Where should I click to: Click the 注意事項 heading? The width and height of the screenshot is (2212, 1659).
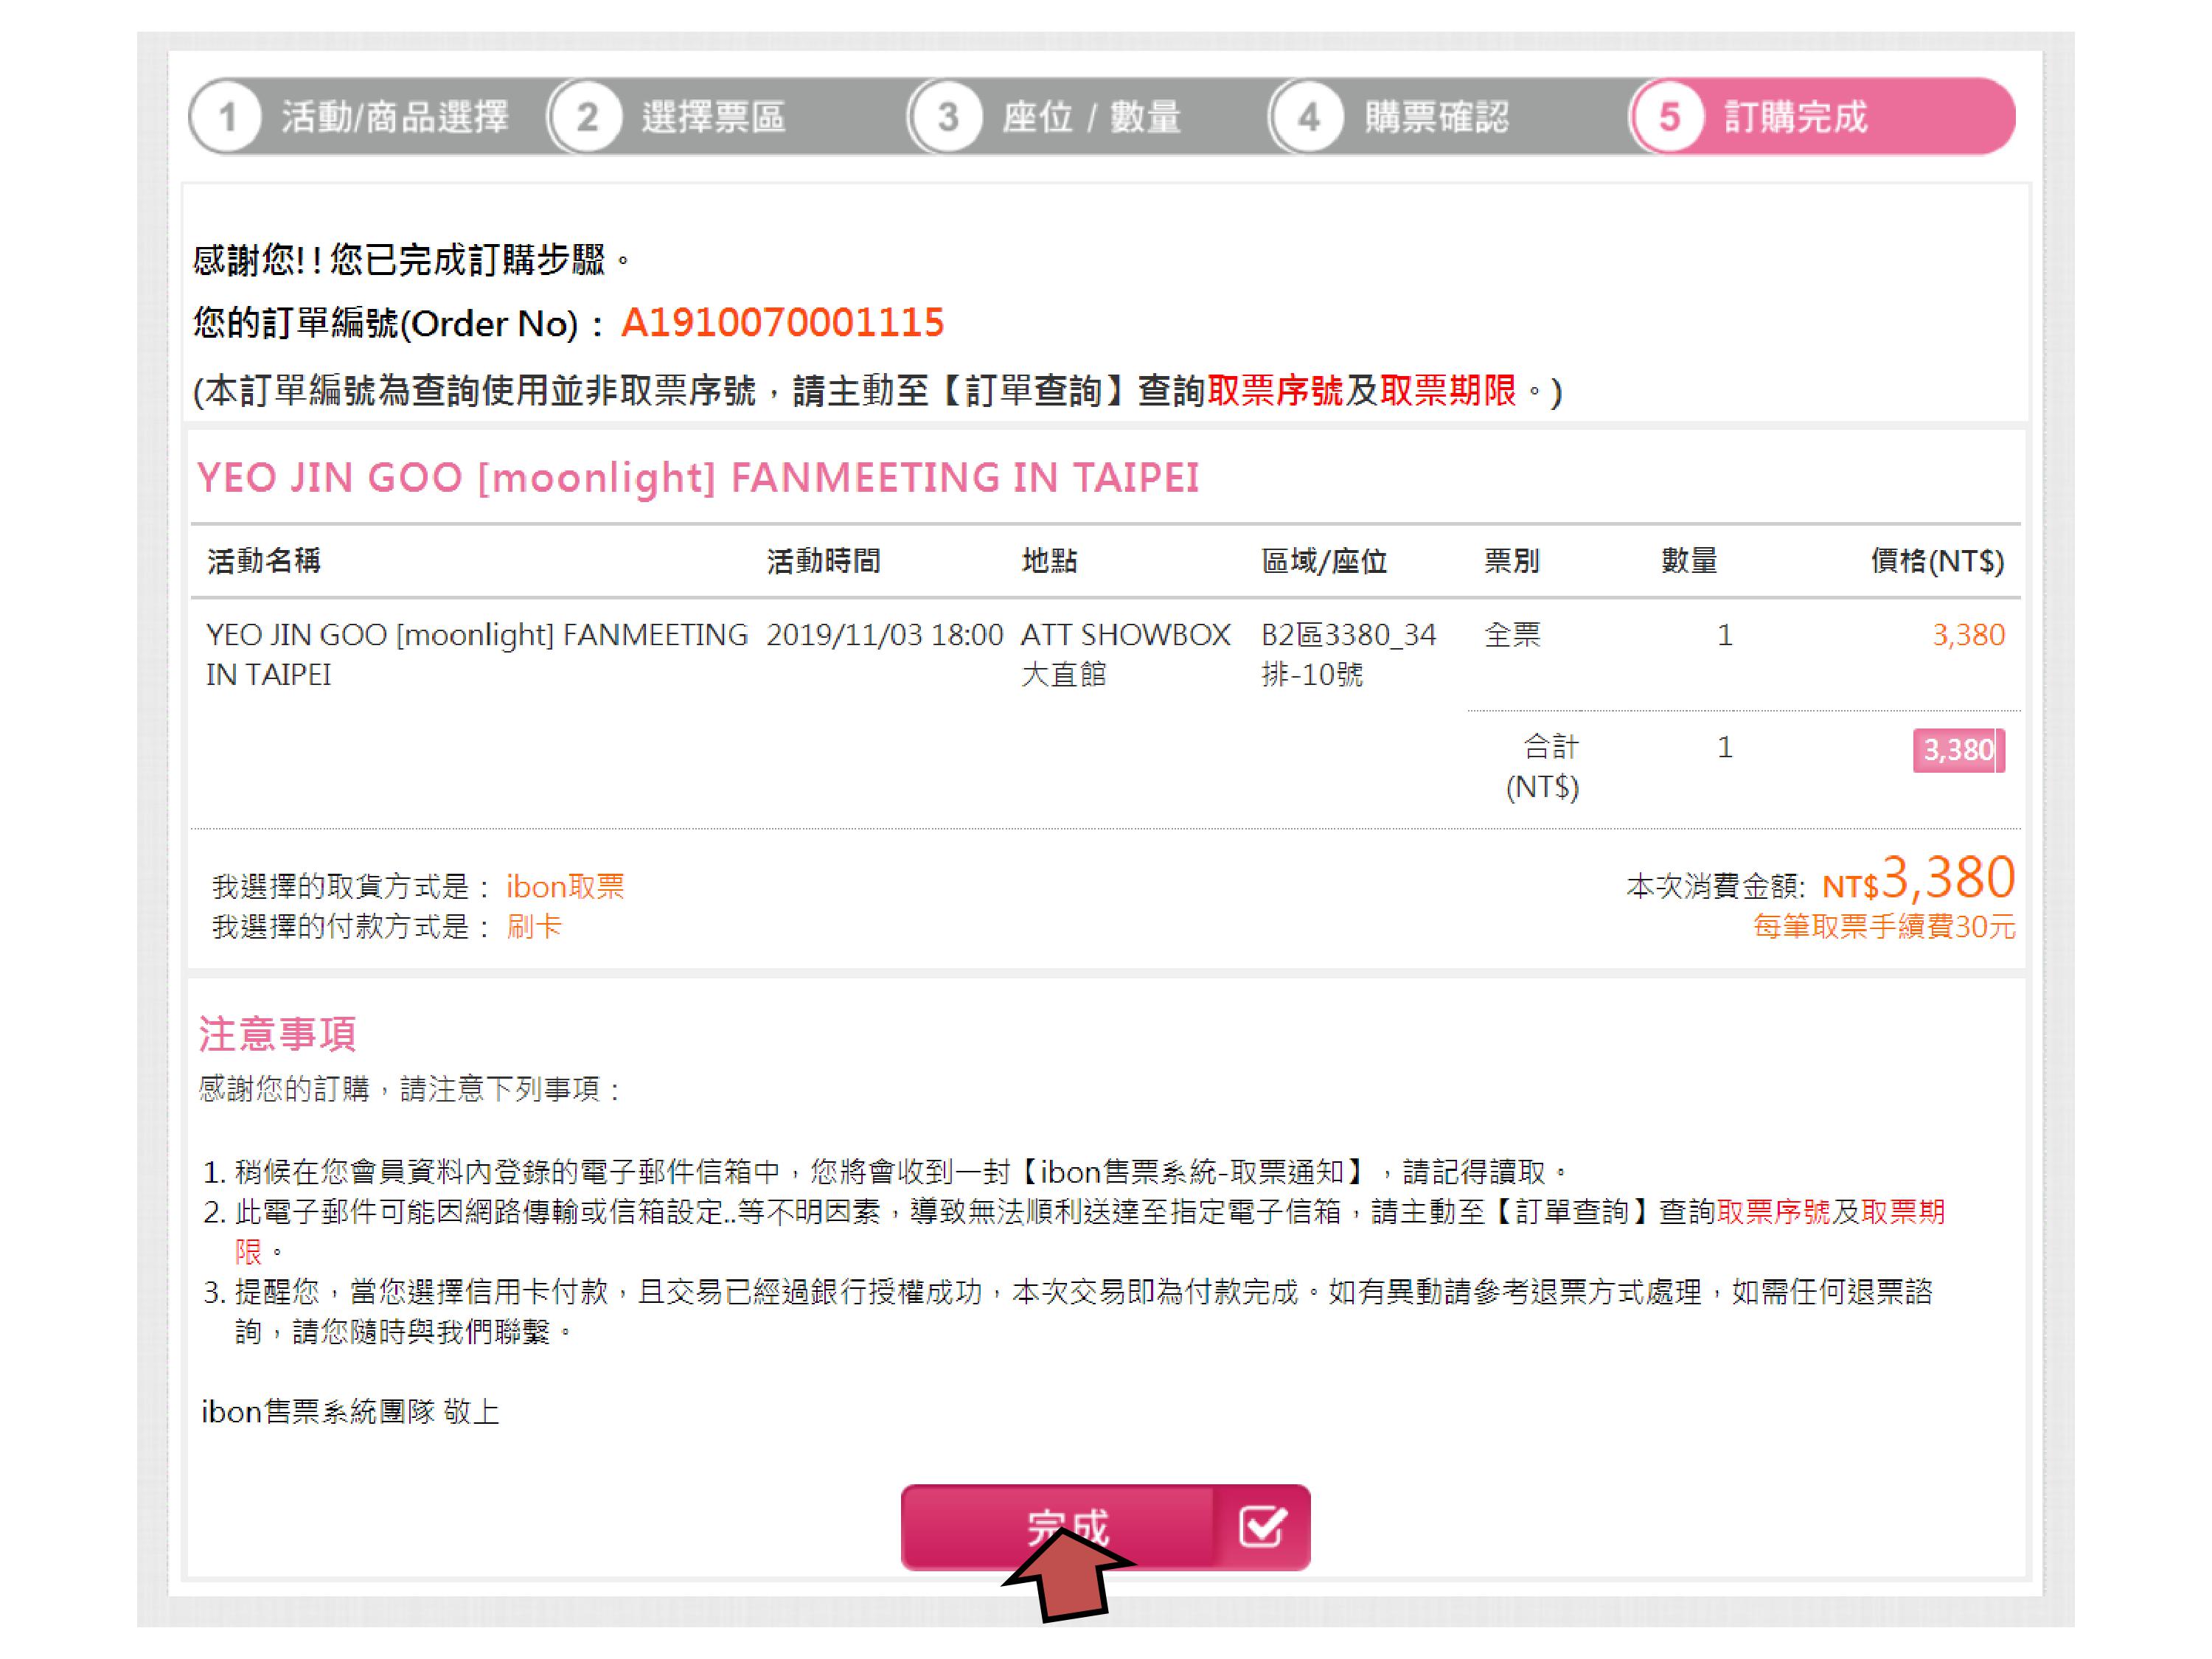pos(277,1034)
